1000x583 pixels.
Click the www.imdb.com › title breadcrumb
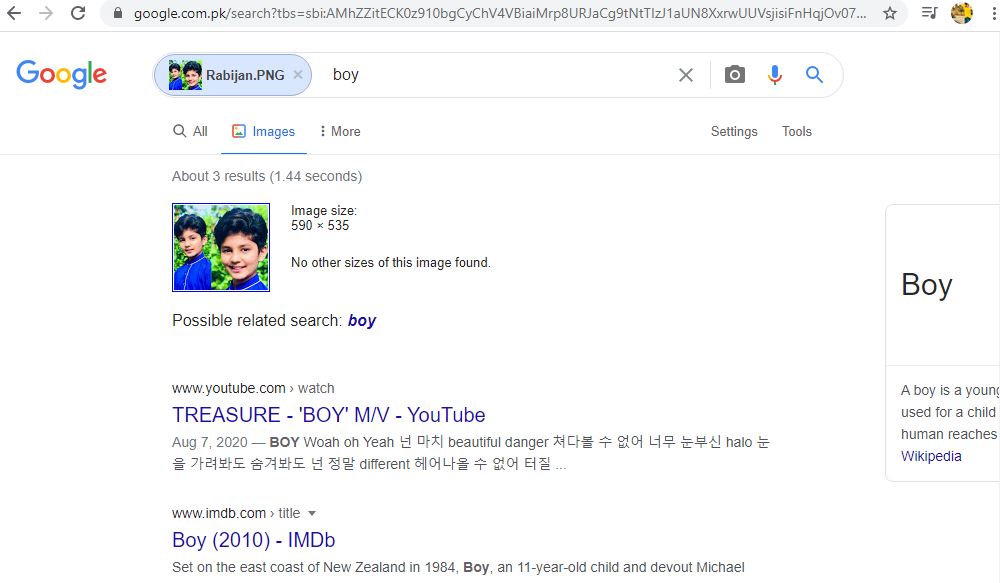click(x=235, y=513)
